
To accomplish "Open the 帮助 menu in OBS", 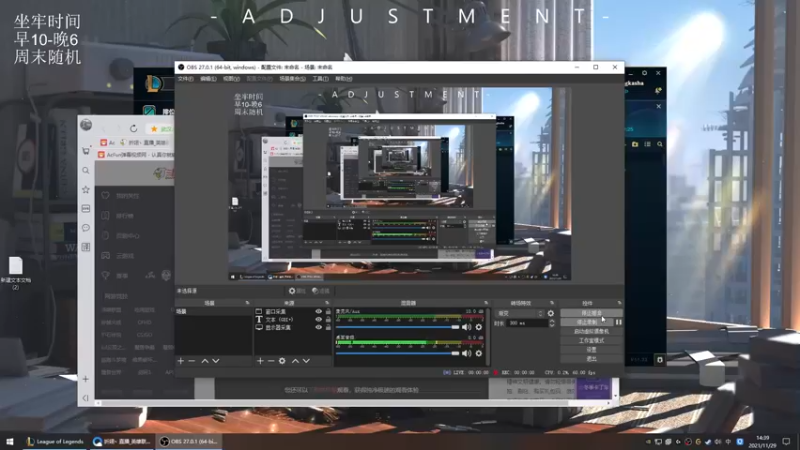I will pyautogui.click(x=343, y=79).
